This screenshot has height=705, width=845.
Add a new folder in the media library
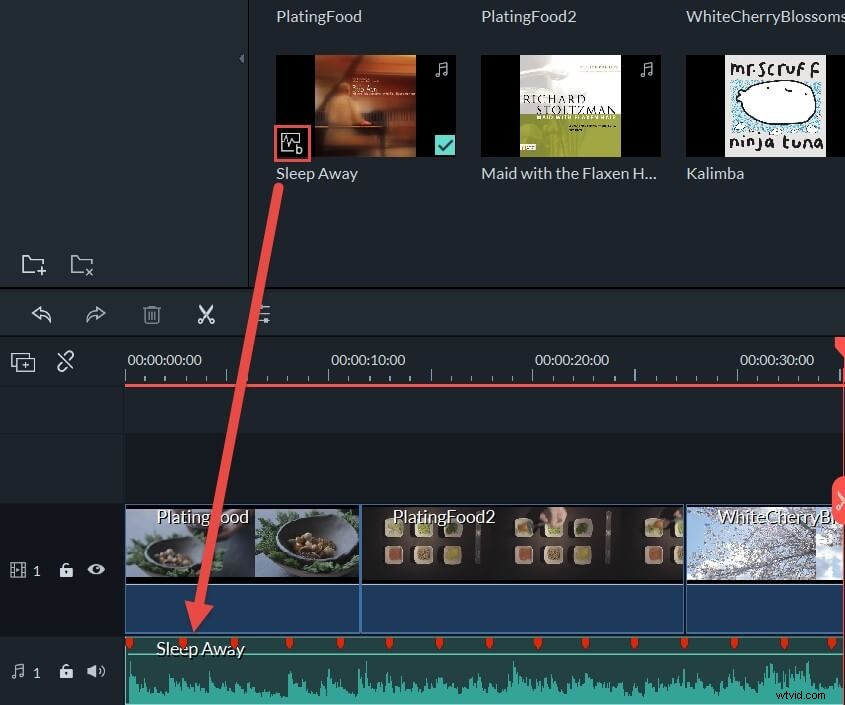pos(33,264)
